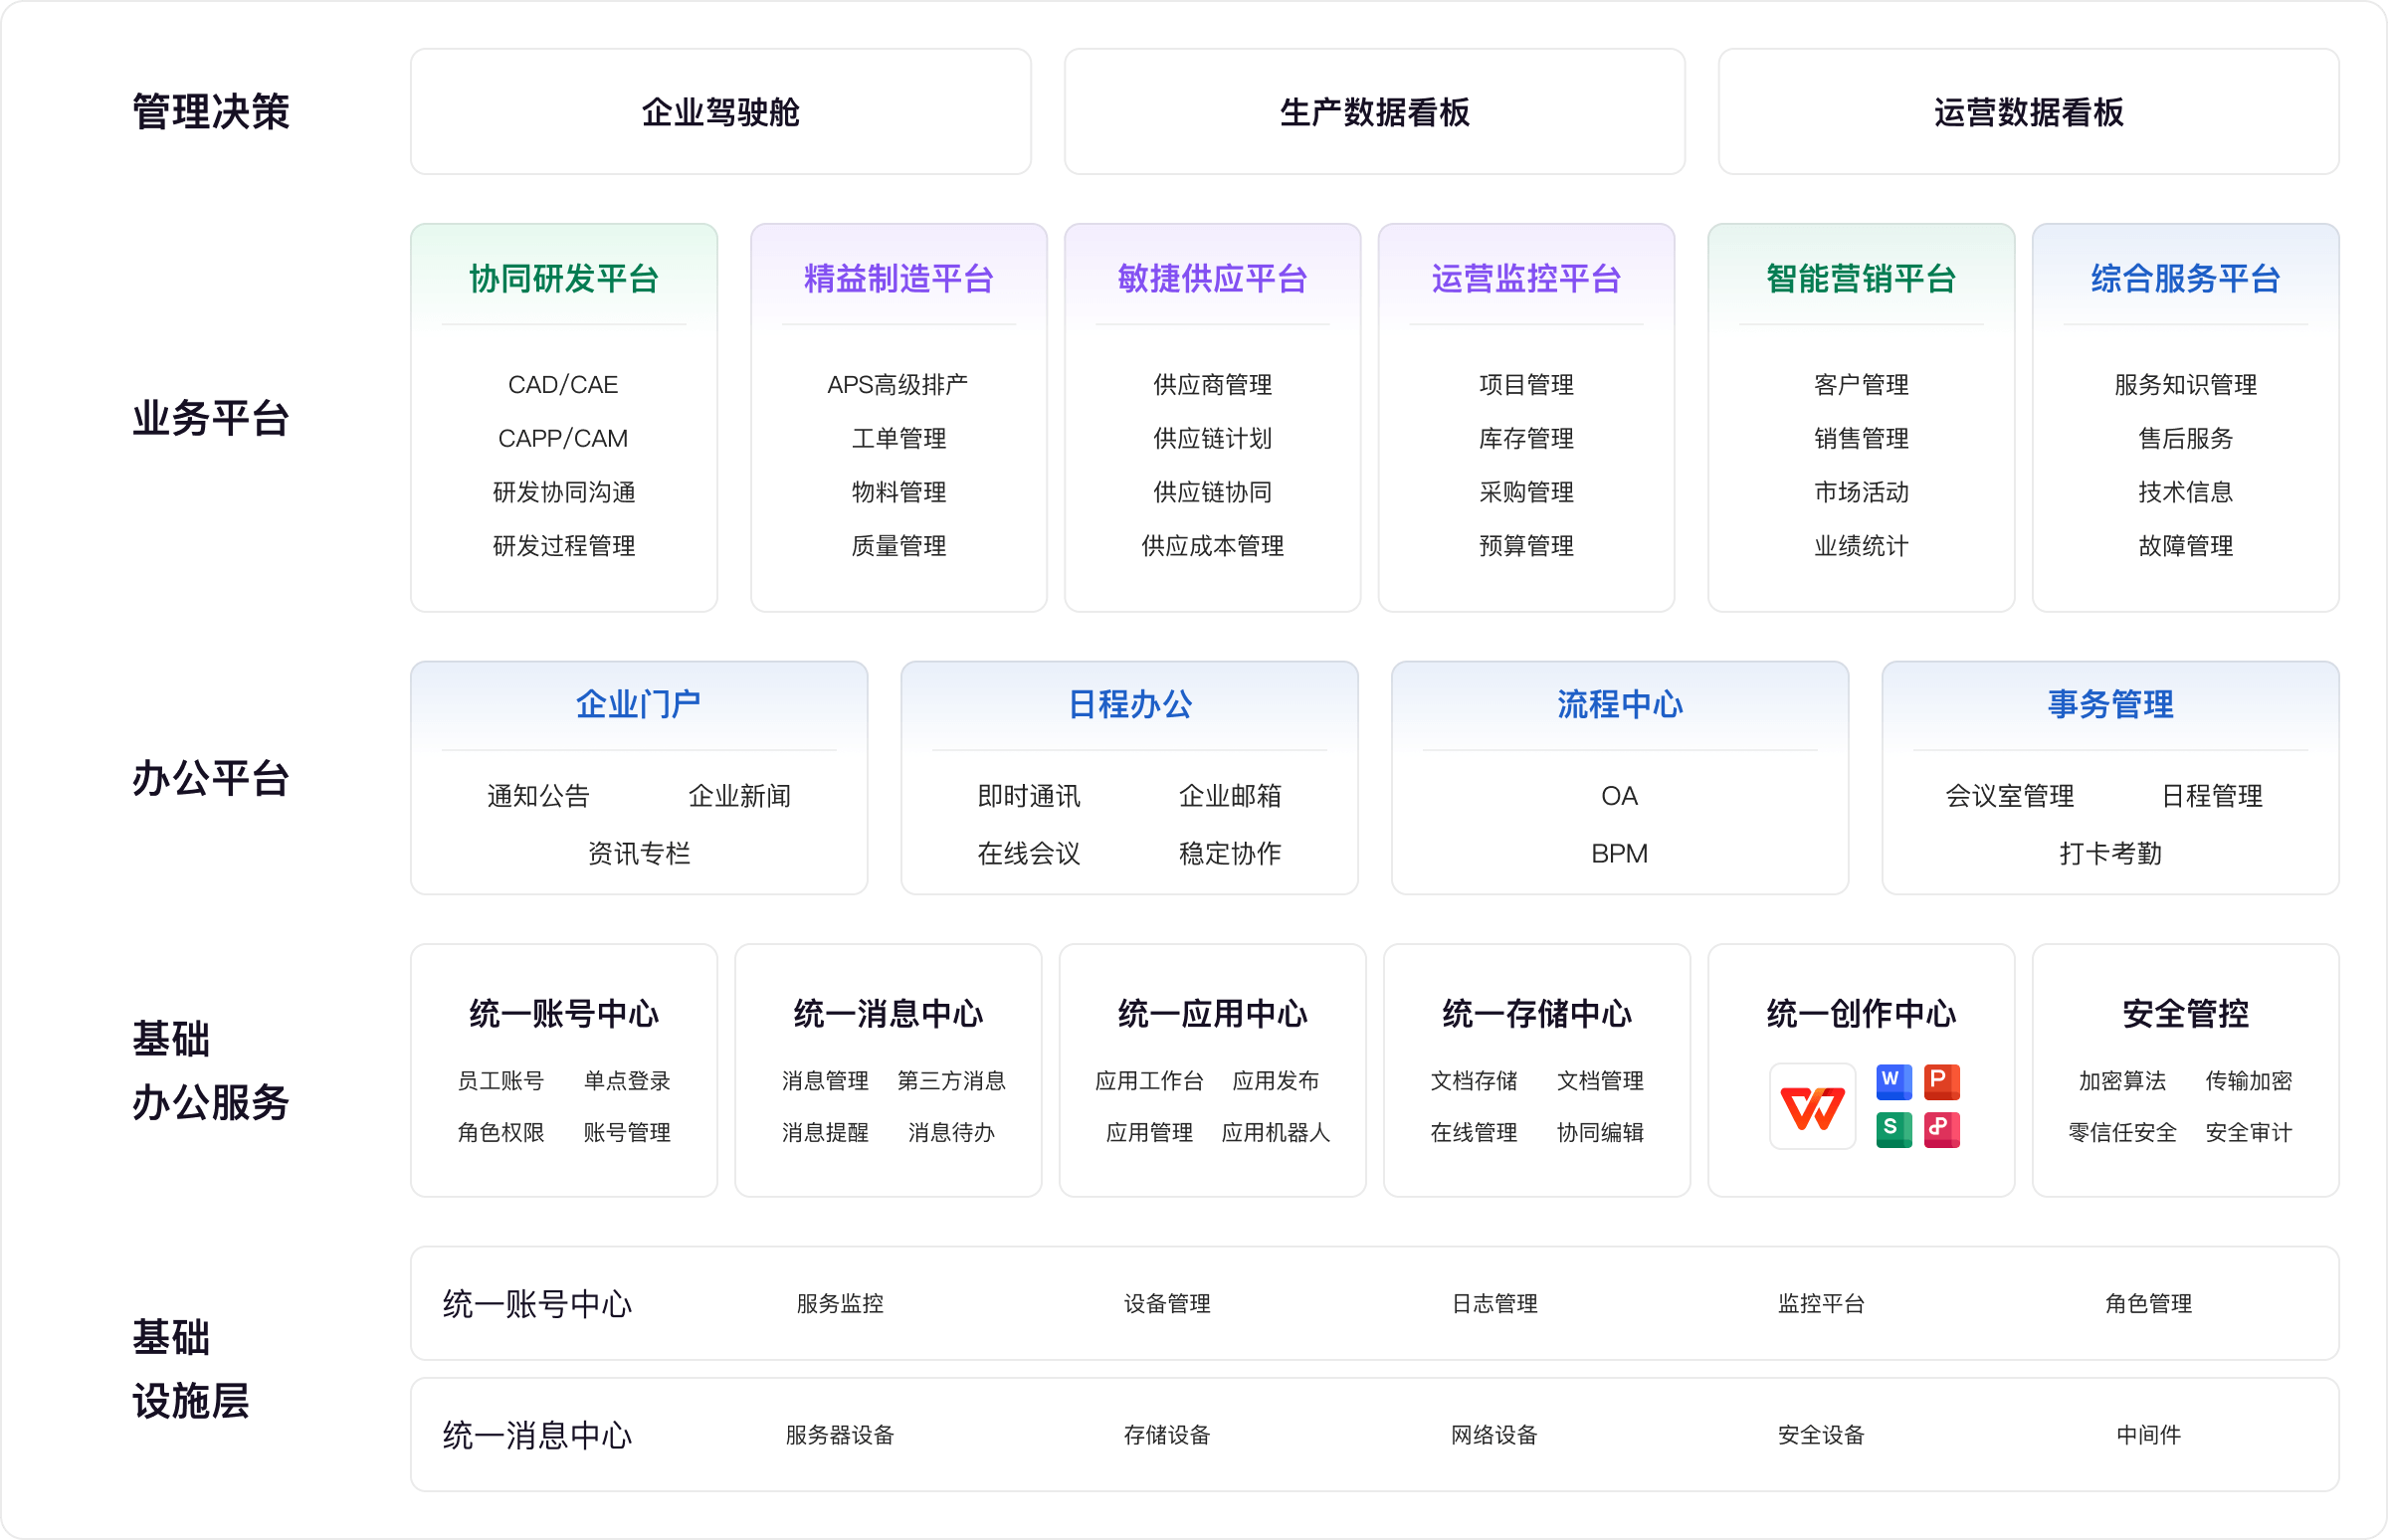
Task: Open the 生产数据看板 card
Action: 1374,112
